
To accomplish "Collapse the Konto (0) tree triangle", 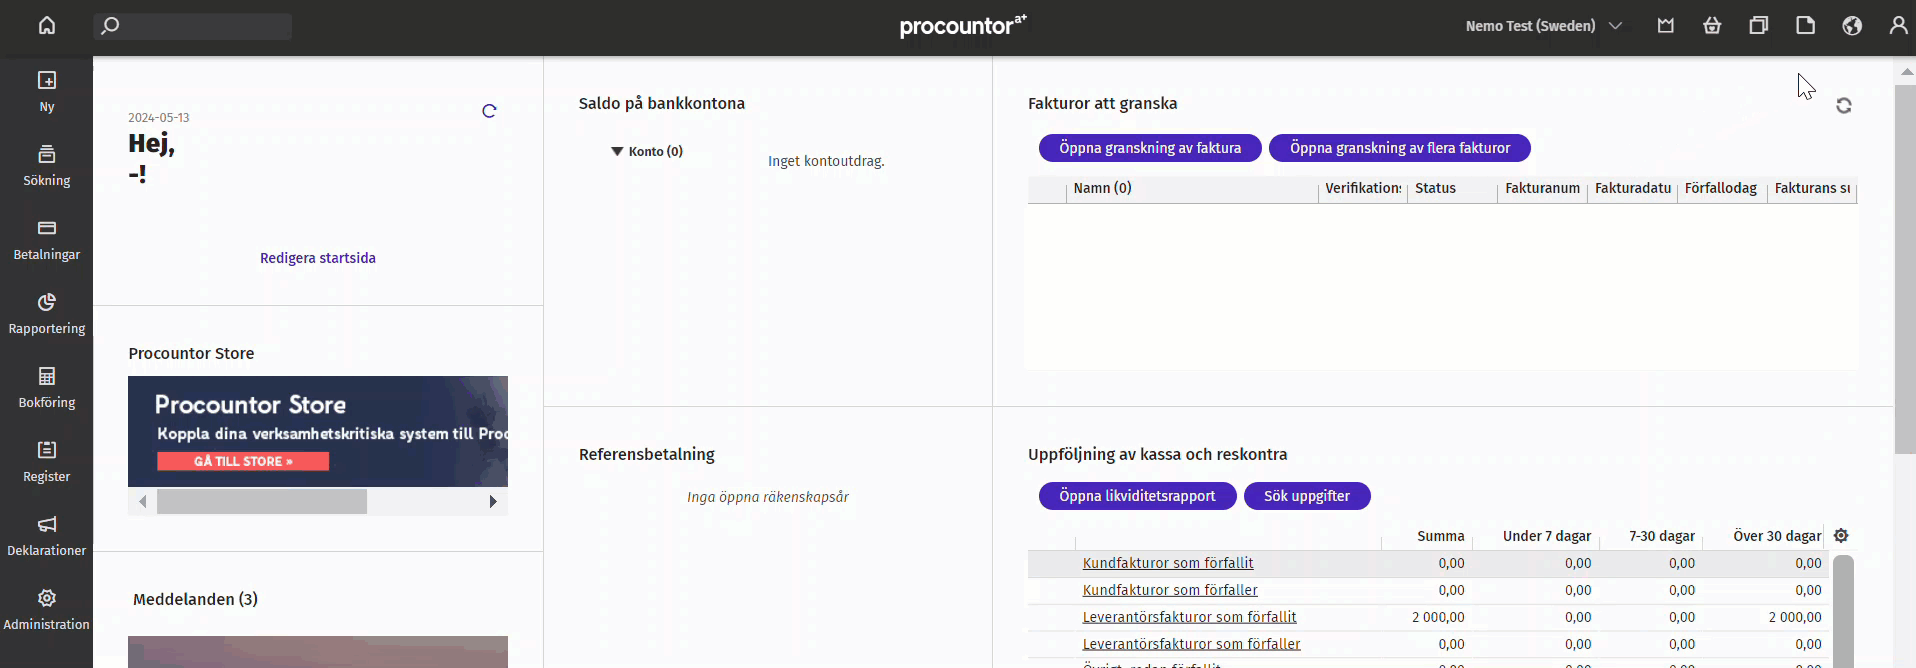I will pyautogui.click(x=617, y=151).
